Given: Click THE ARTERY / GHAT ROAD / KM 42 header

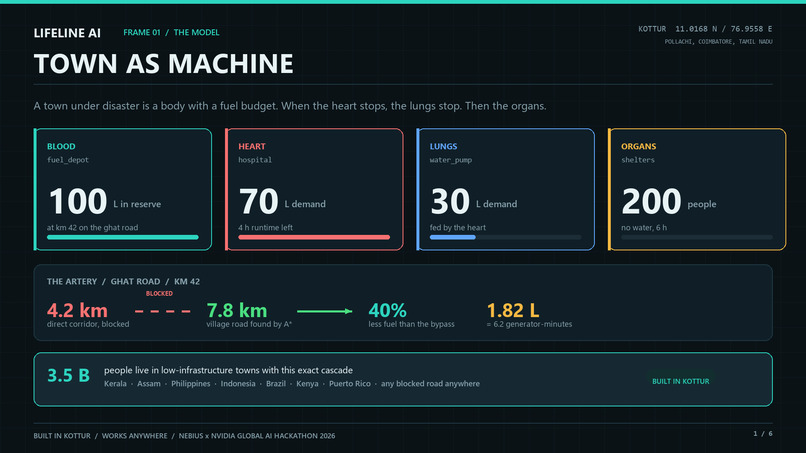Looking at the screenshot, I should tap(123, 281).
